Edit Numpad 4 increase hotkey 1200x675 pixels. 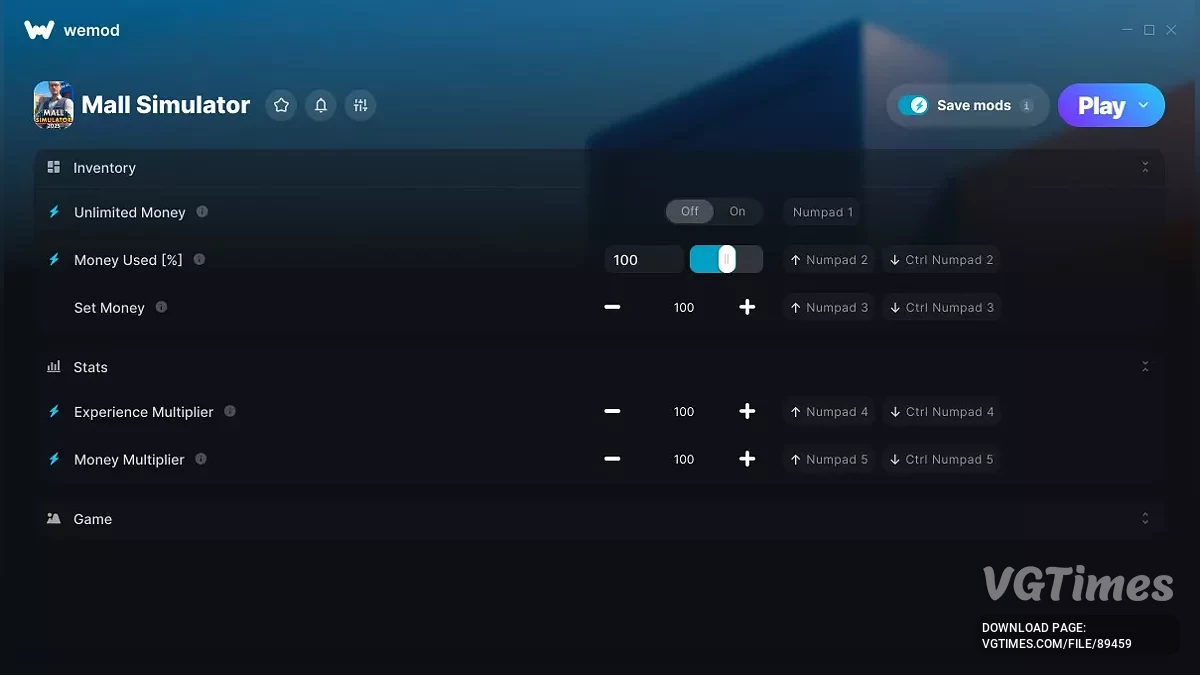click(829, 412)
